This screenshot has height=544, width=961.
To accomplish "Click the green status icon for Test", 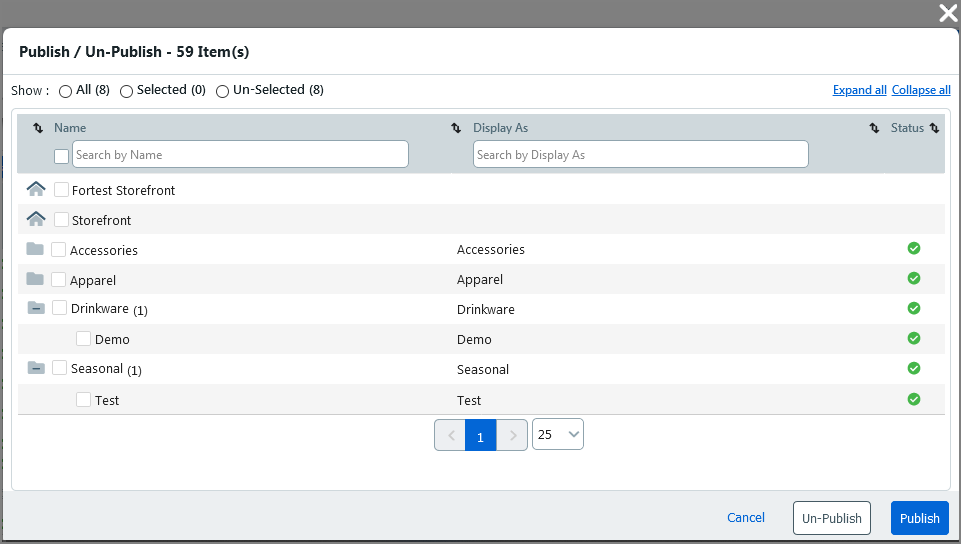I will point(913,399).
